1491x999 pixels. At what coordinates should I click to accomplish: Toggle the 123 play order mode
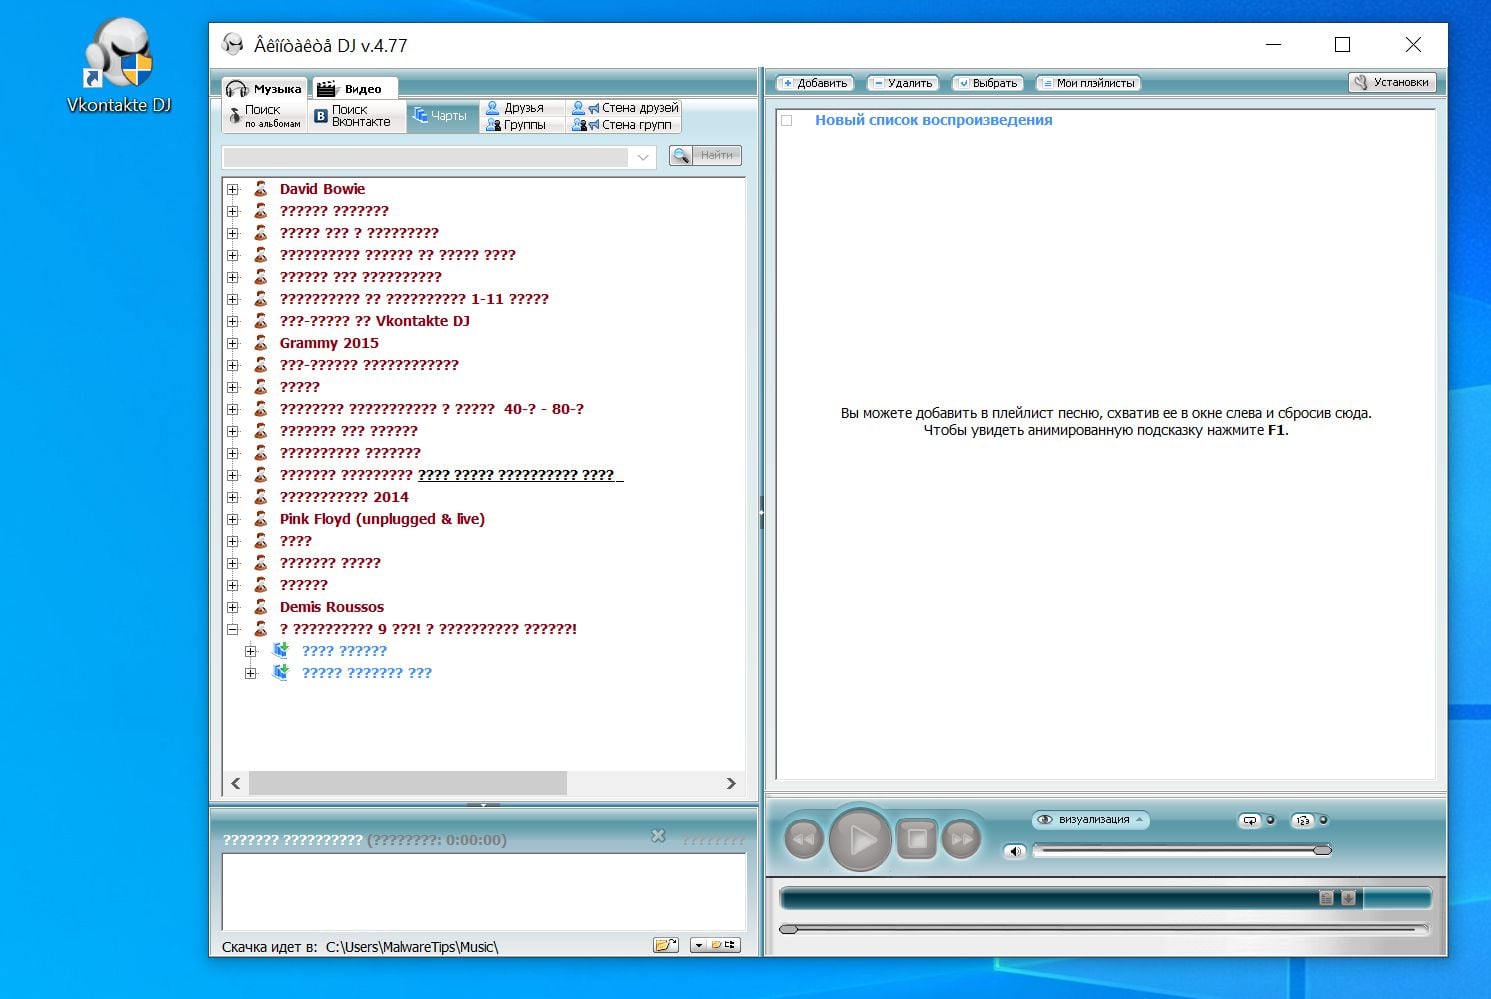(1302, 821)
